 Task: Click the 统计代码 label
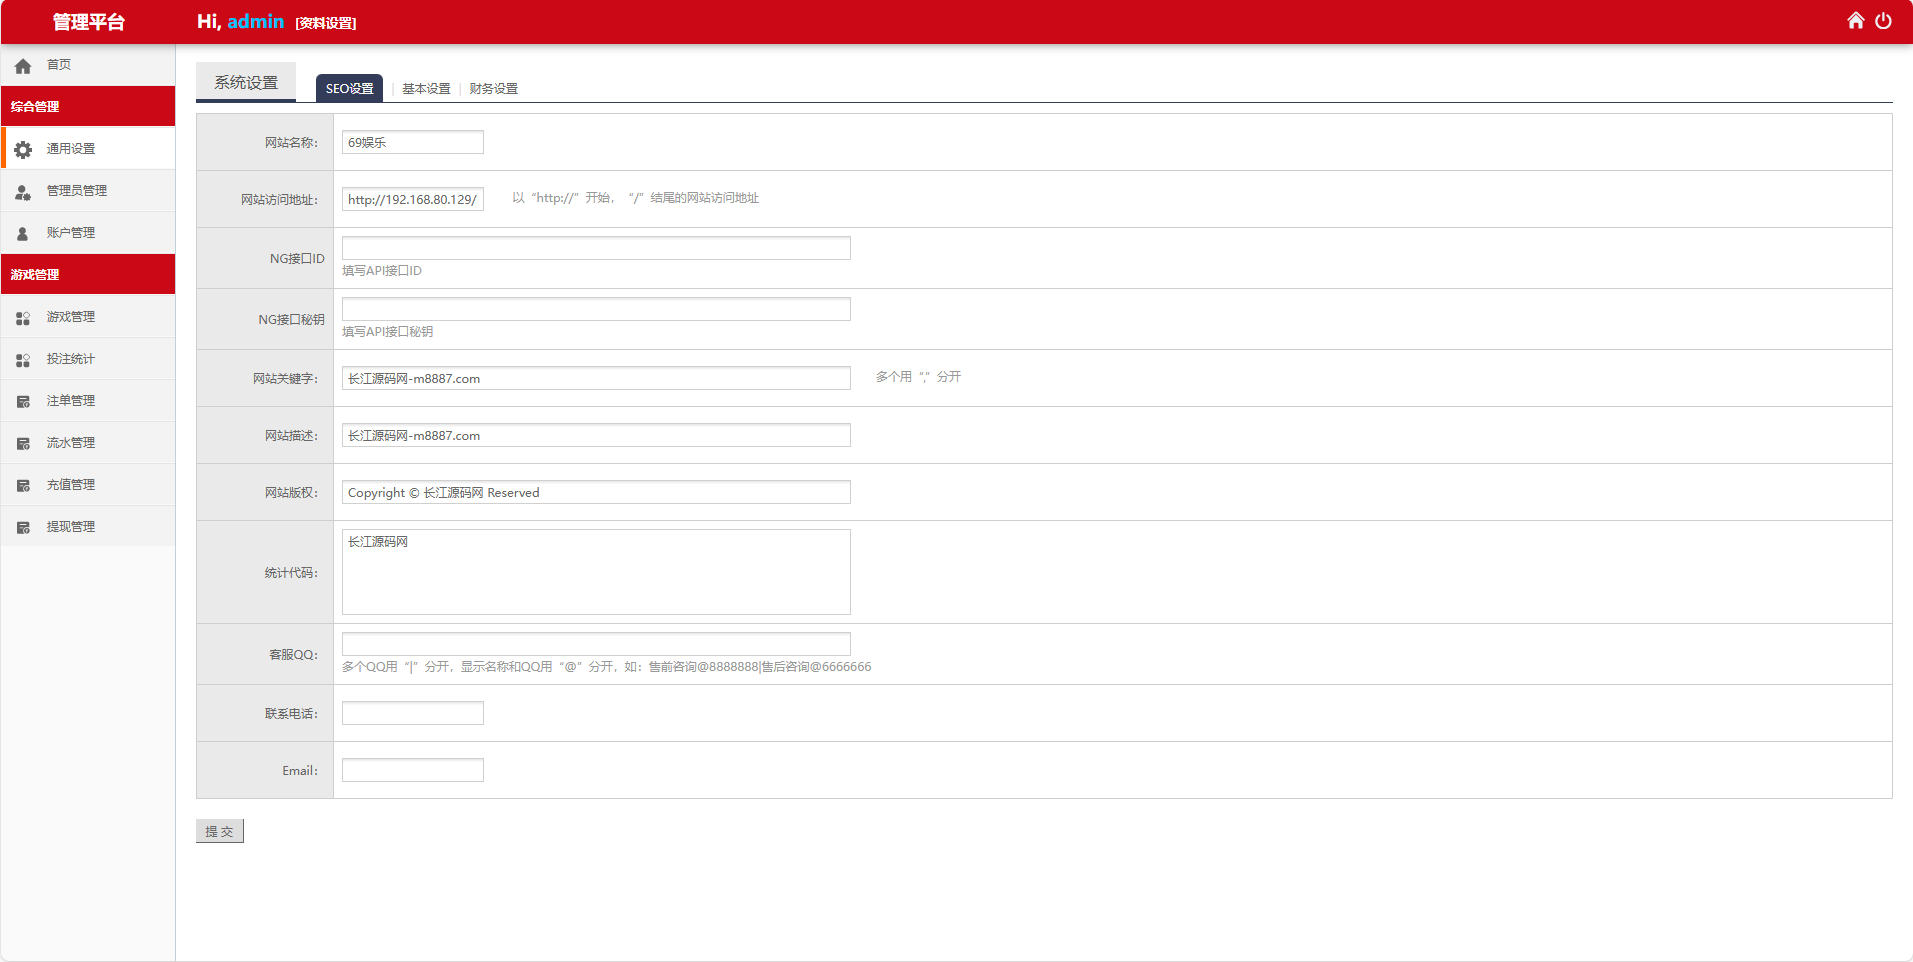(x=291, y=573)
